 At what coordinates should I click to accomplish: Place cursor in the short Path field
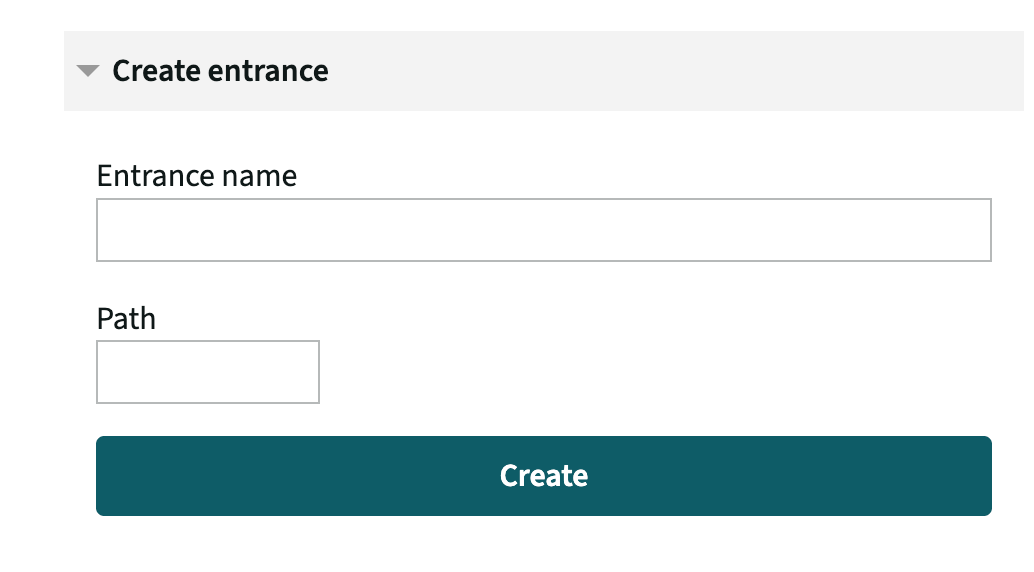[208, 371]
